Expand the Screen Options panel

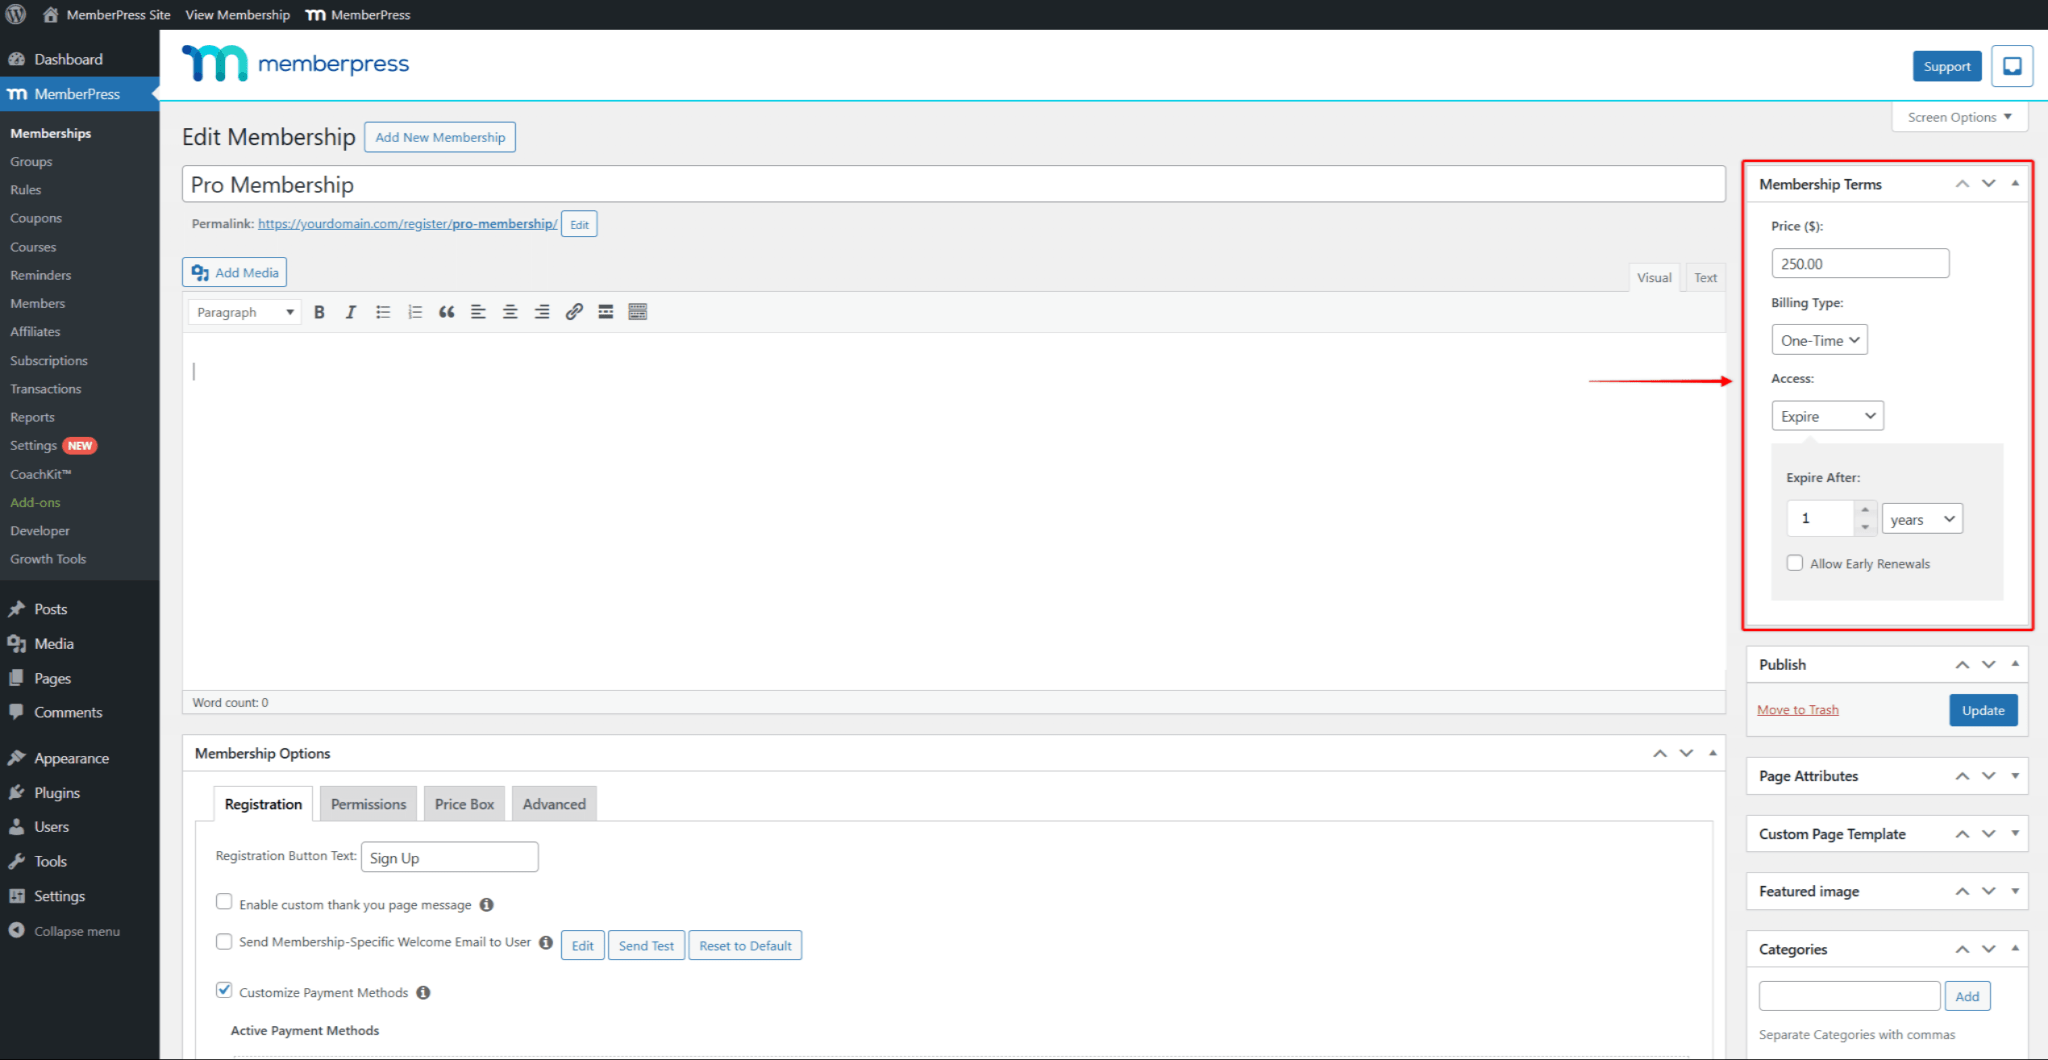point(1959,117)
